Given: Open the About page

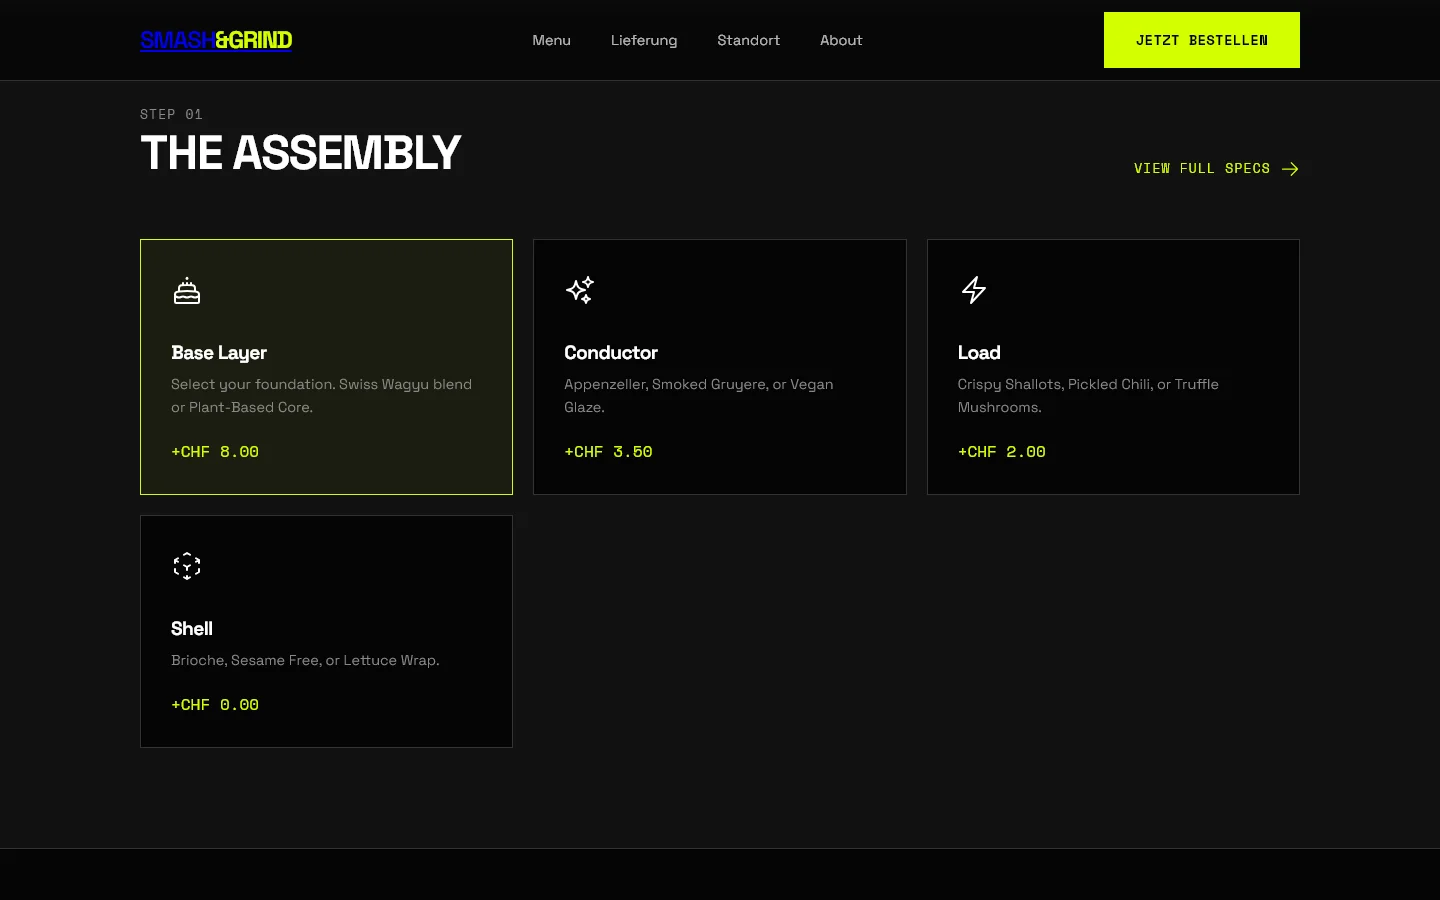Looking at the screenshot, I should pos(841,40).
